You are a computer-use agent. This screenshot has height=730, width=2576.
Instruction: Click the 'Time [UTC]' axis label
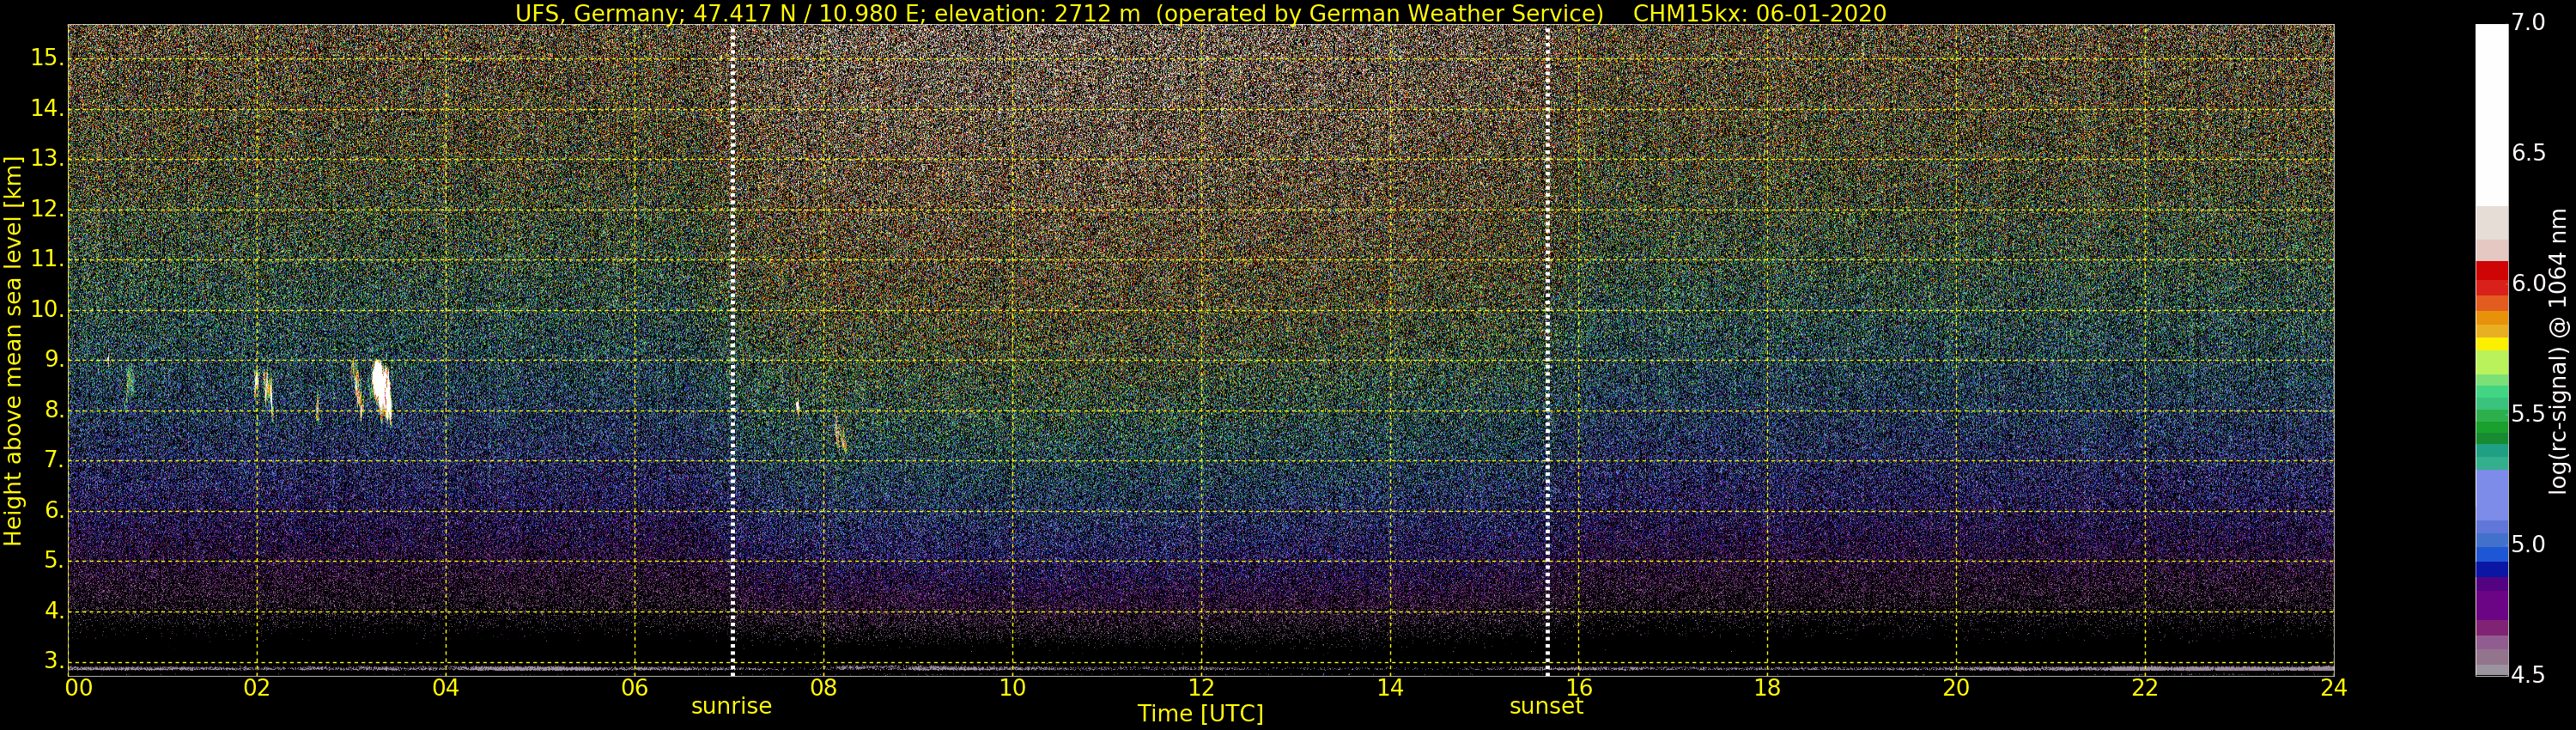point(1200,714)
